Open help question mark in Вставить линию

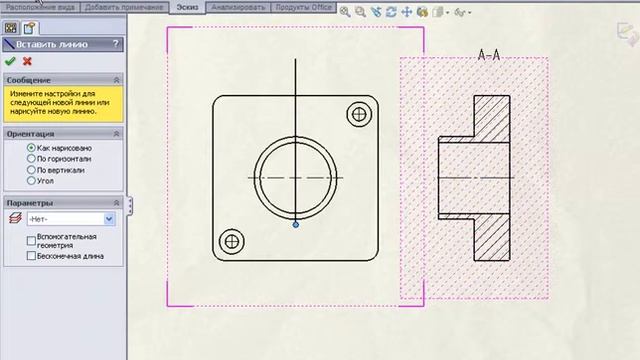pyautogui.click(x=116, y=44)
